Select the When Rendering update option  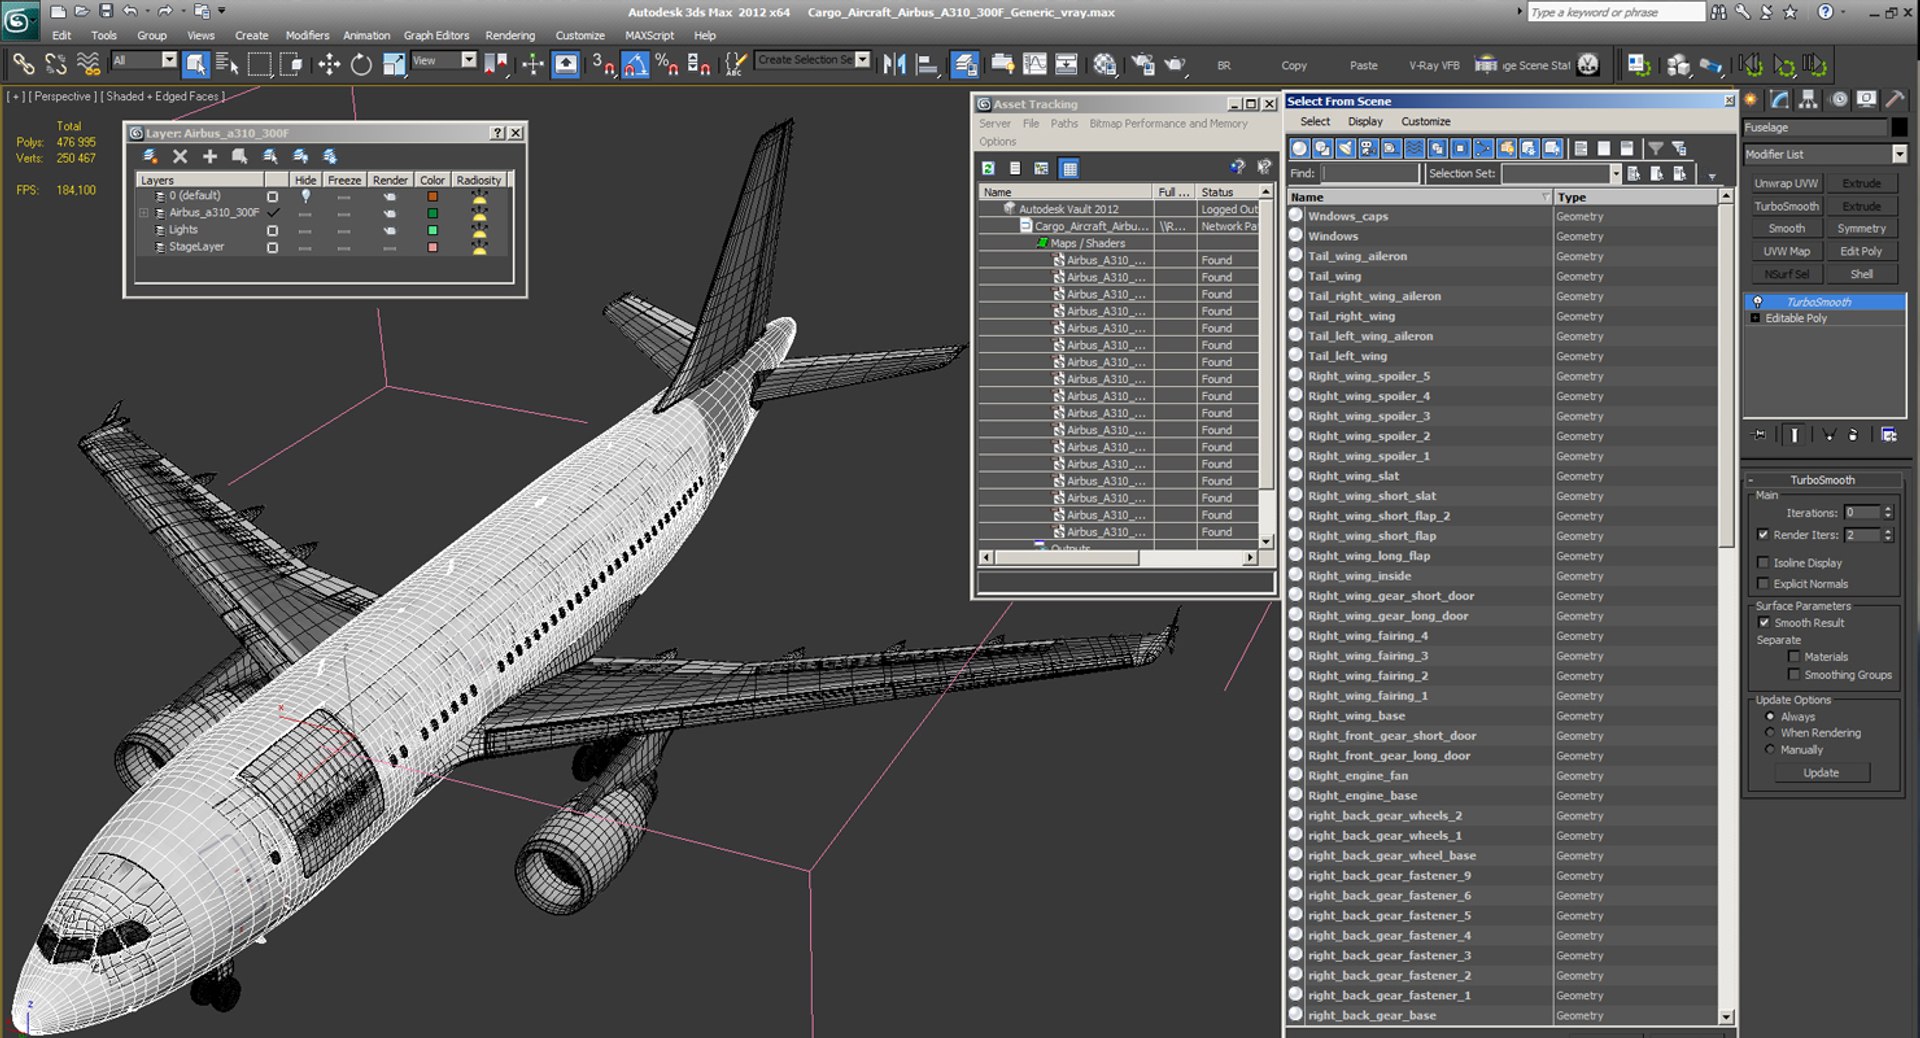(x=1770, y=733)
